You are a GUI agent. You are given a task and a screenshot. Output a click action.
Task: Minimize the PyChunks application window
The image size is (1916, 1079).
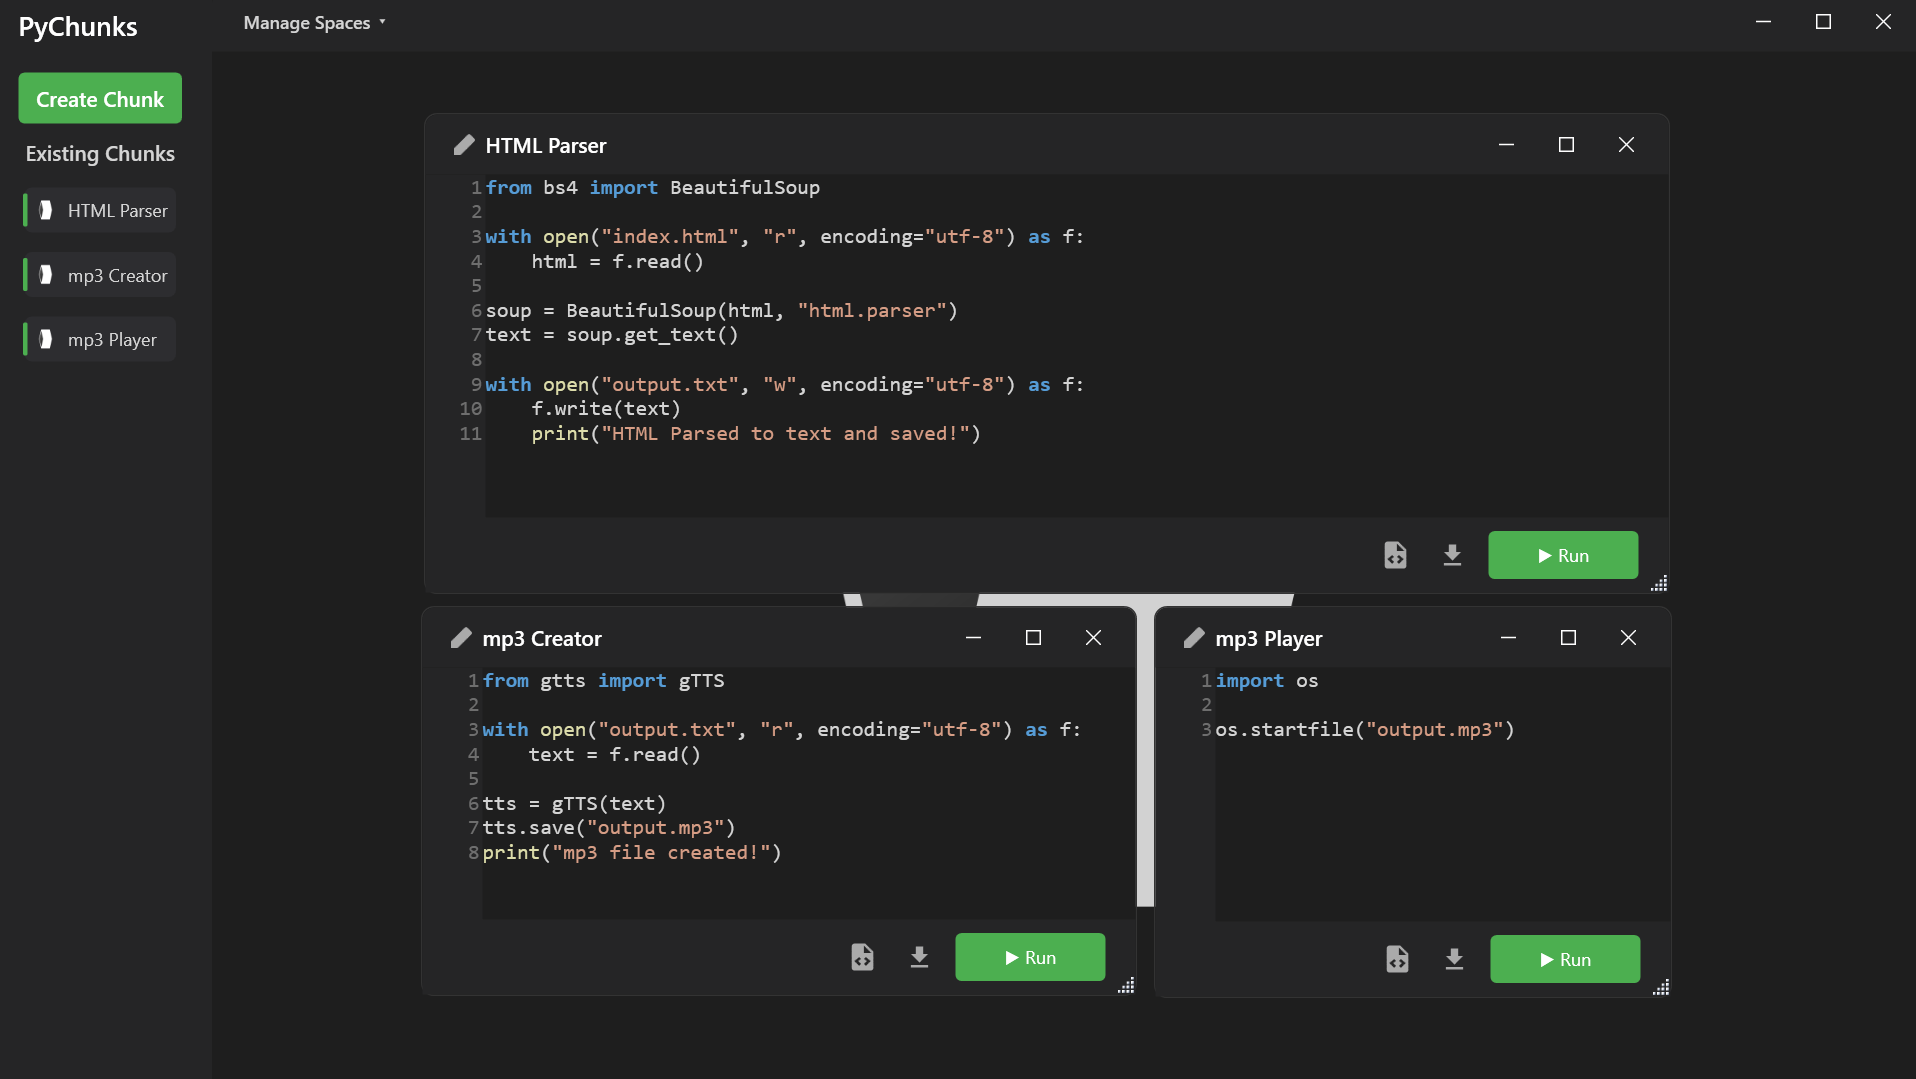[1764, 22]
